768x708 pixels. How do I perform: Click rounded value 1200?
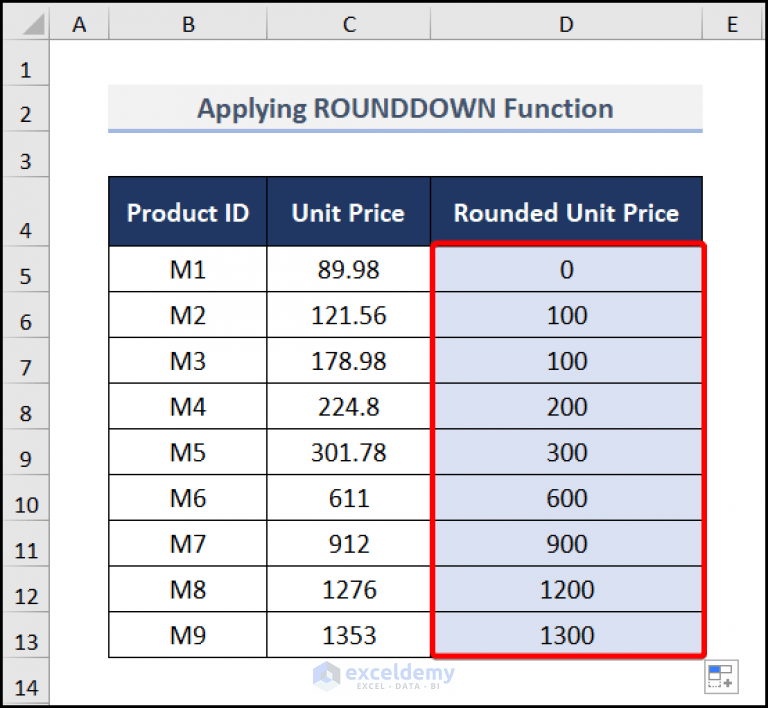pos(566,589)
